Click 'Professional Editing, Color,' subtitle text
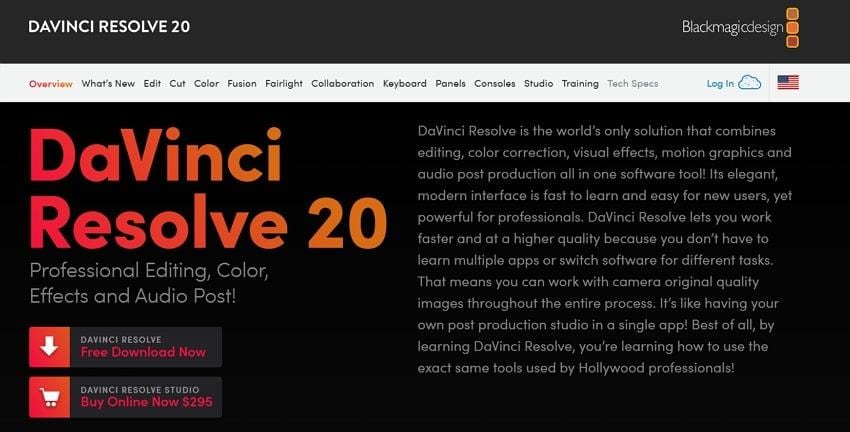The width and height of the screenshot is (850, 432). tap(149, 270)
